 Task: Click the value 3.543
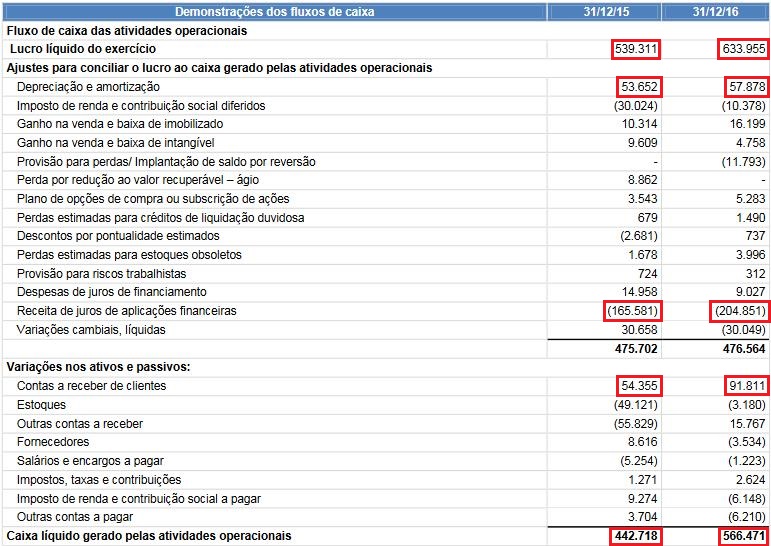coord(643,199)
